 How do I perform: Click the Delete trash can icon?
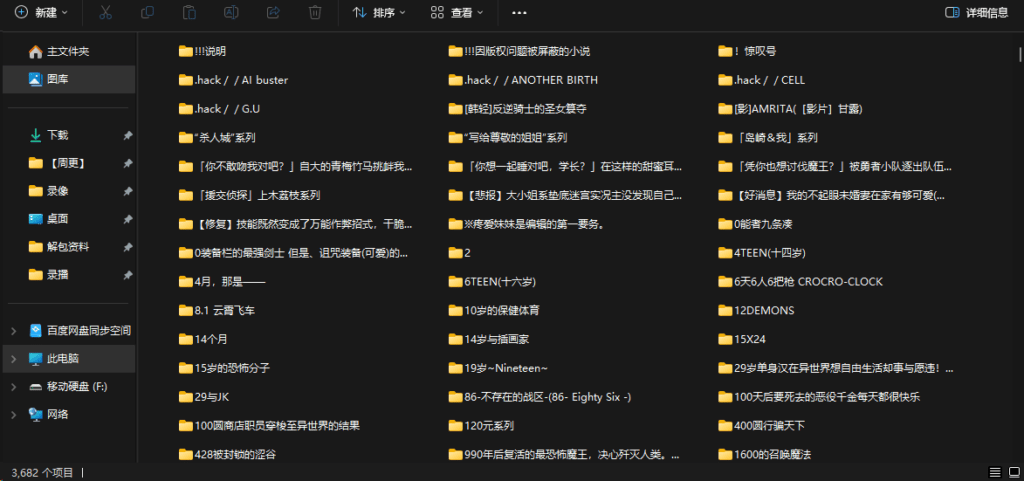point(315,13)
